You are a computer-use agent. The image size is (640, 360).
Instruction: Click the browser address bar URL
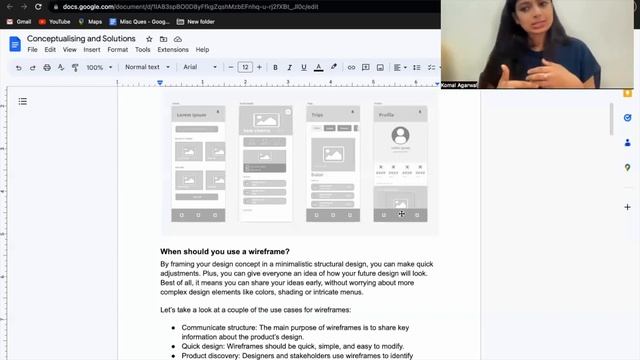tap(190, 7)
